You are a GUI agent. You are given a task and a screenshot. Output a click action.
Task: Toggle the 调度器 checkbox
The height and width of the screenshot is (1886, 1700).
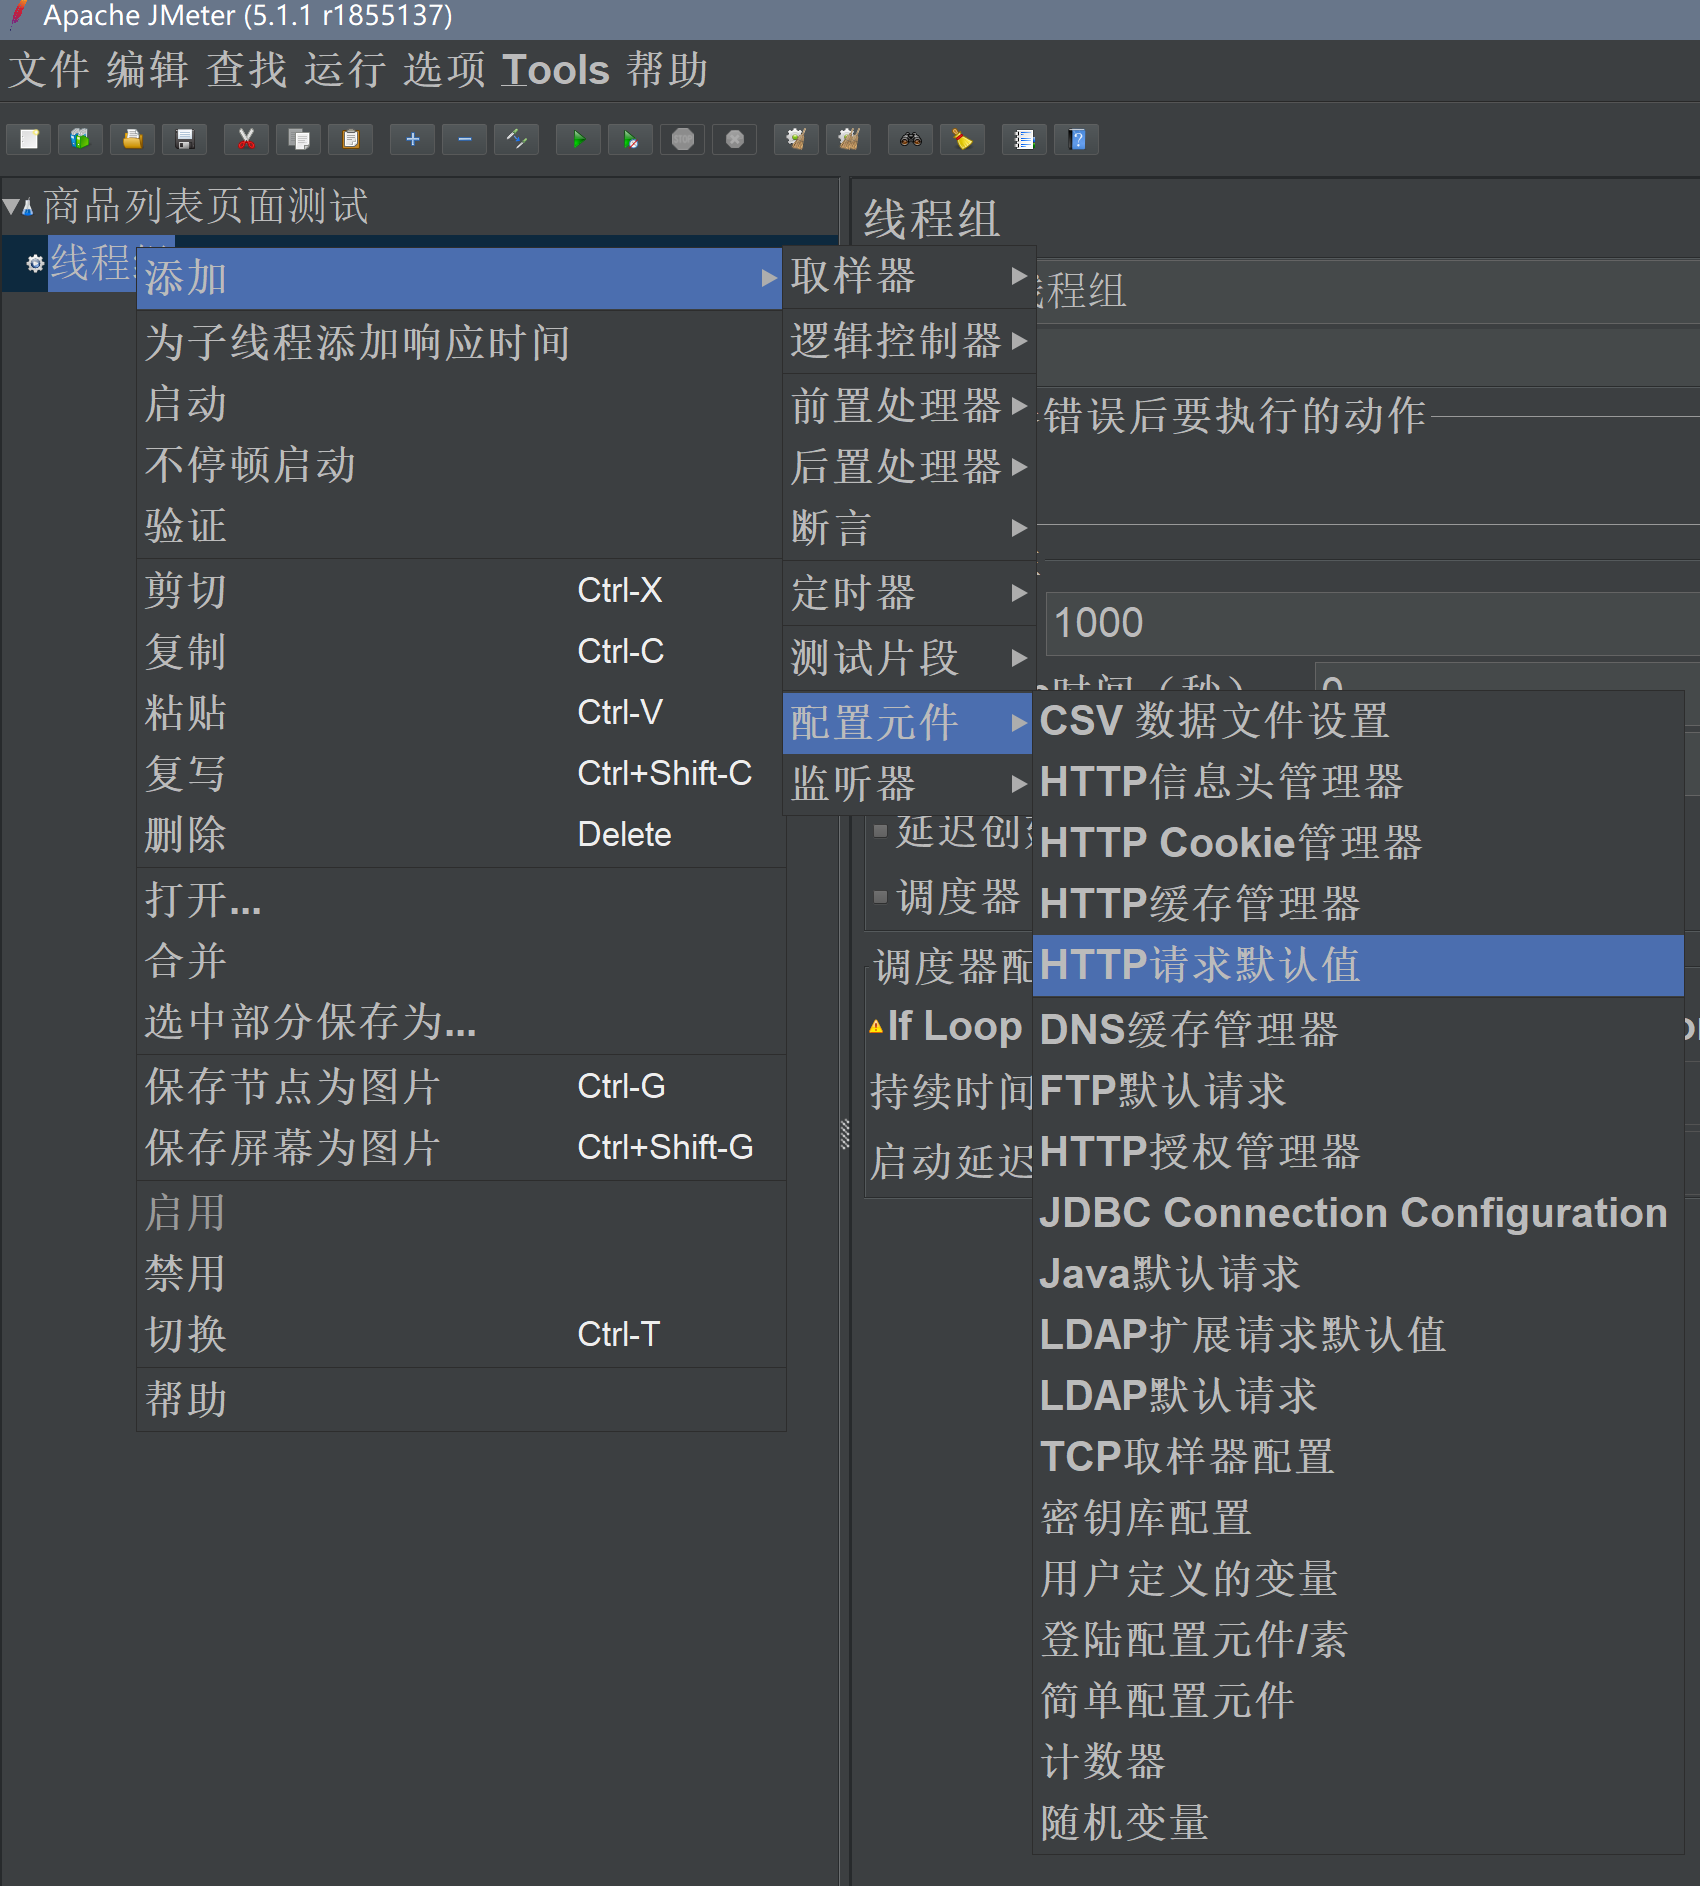pos(880,897)
